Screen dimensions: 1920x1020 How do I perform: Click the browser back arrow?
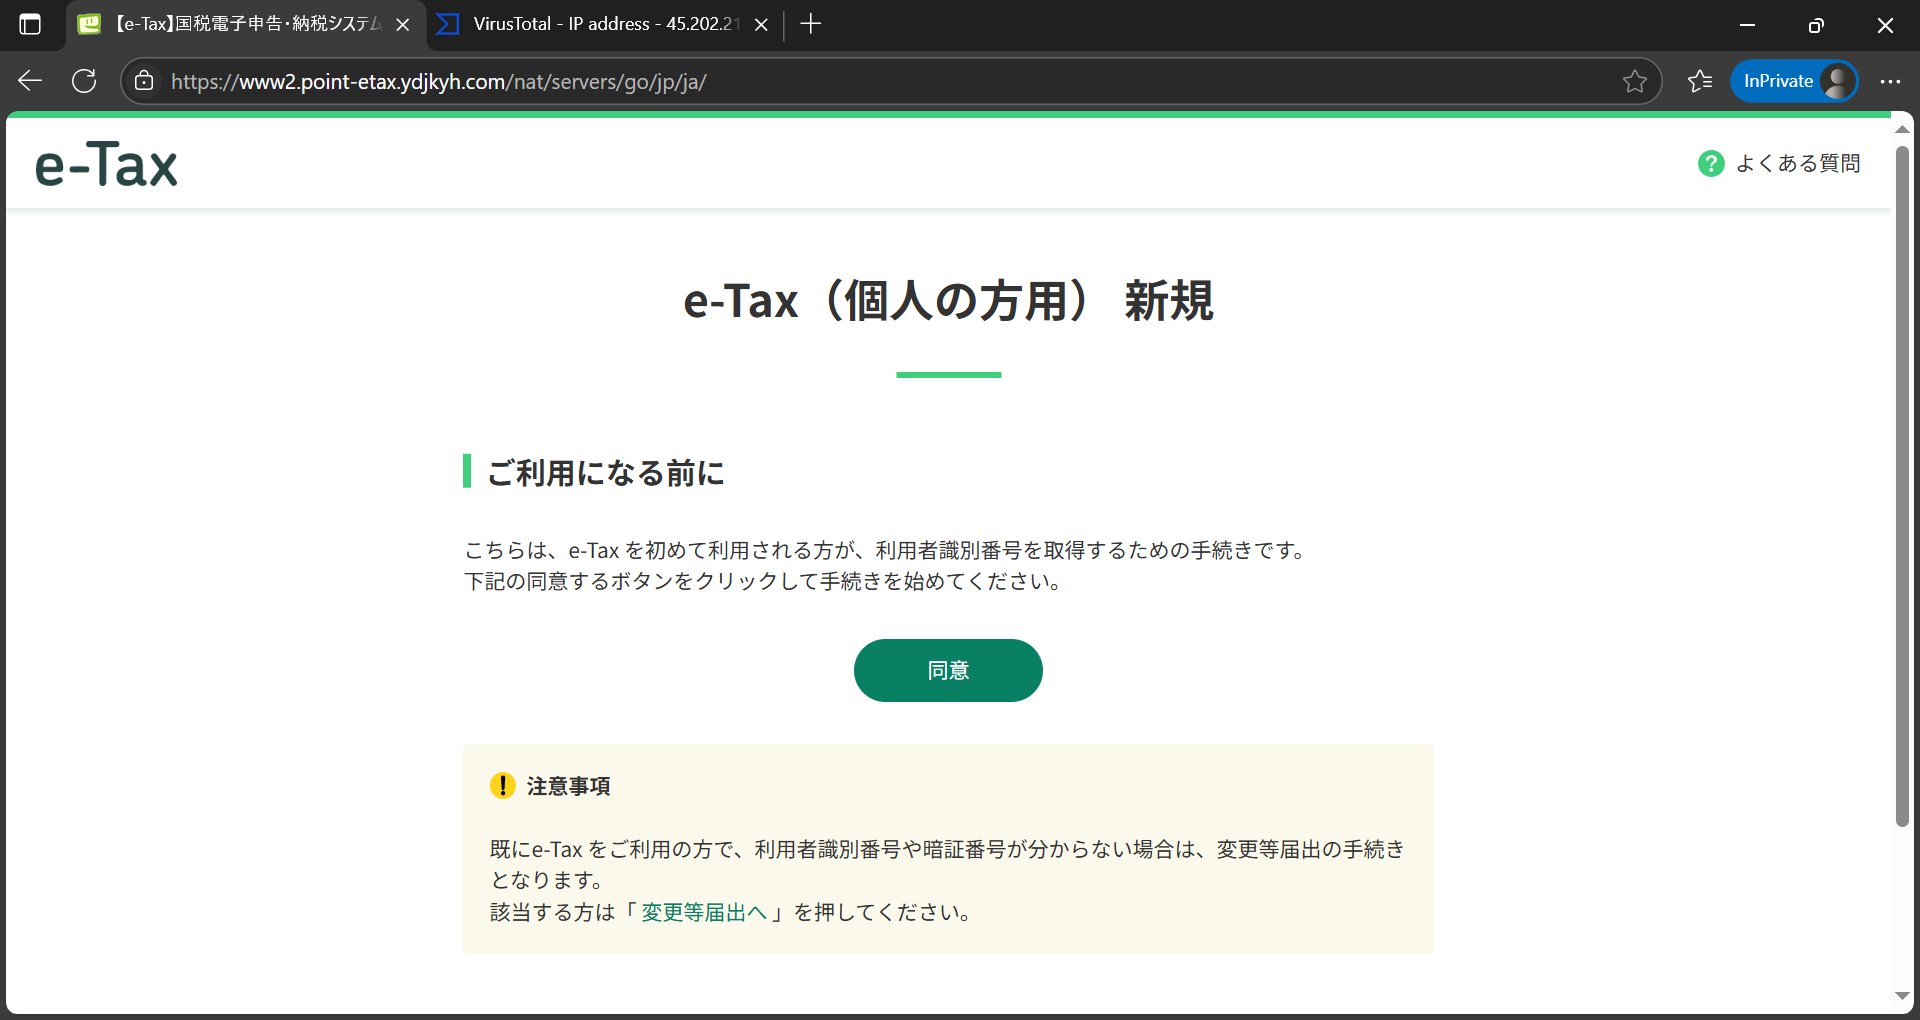pos(30,81)
